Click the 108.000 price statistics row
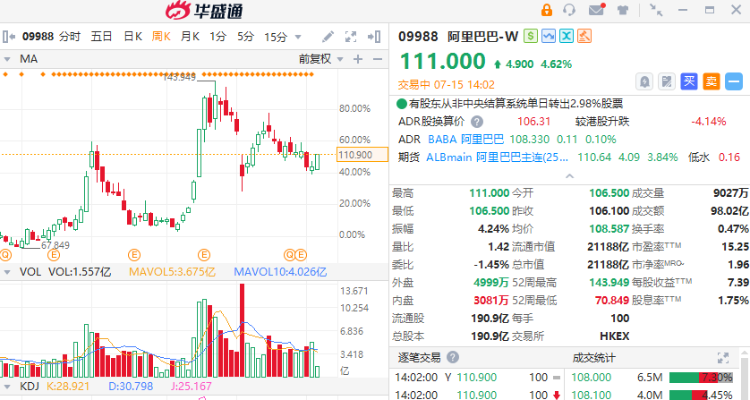This screenshot has height=400, width=750. (652, 378)
